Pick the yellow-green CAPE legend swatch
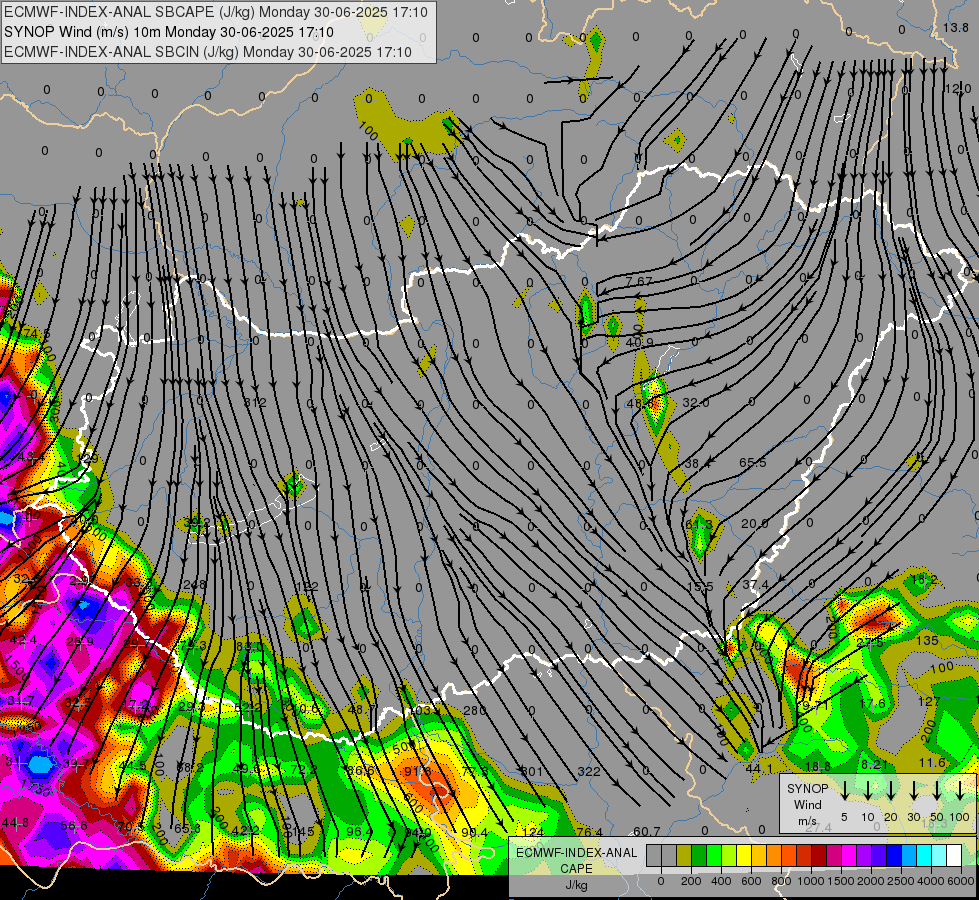This screenshot has height=900, width=979. (x=729, y=855)
